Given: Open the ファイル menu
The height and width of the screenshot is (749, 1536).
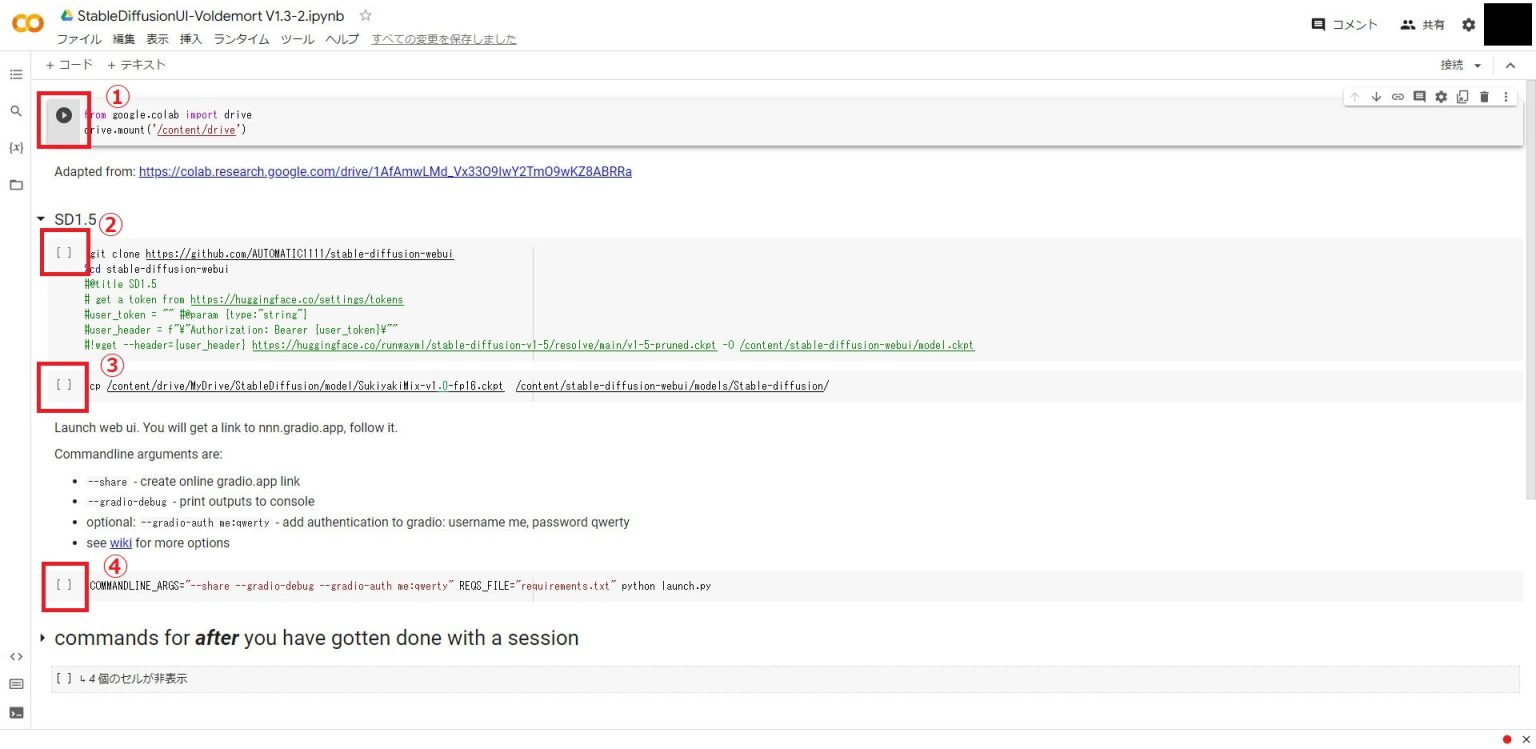Looking at the screenshot, I should coord(79,39).
